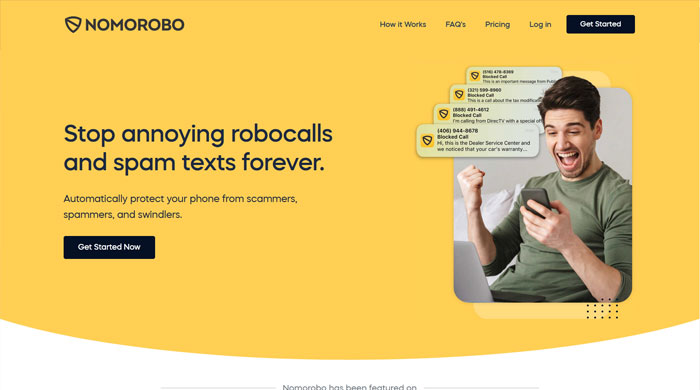Click shield icon on (516) 478-8369 notification
The height and width of the screenshot is (390, 700).
pyautogui.click(x=475, y=76)
